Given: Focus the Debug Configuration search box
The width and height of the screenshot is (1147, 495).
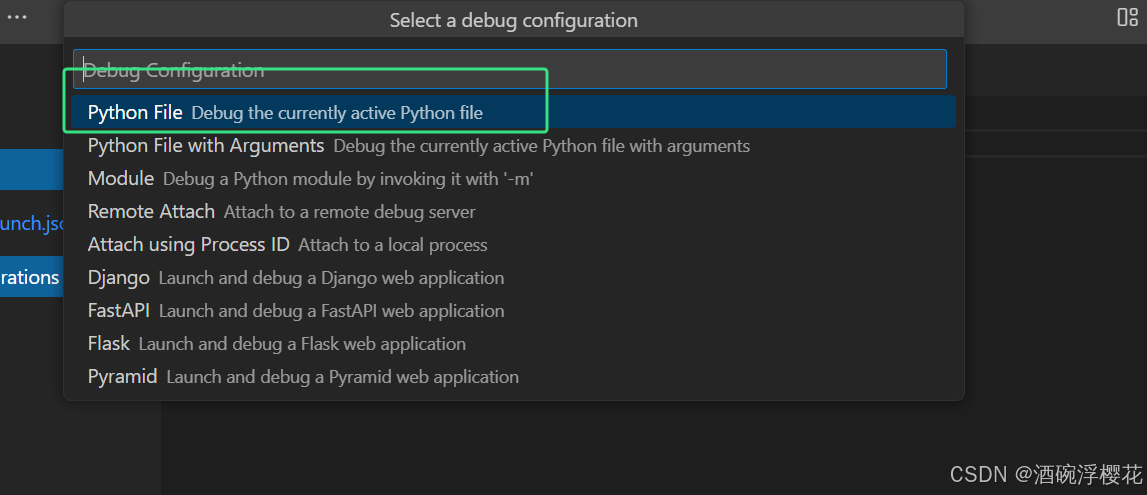Looking at the screenshot, I should (510, 70).
